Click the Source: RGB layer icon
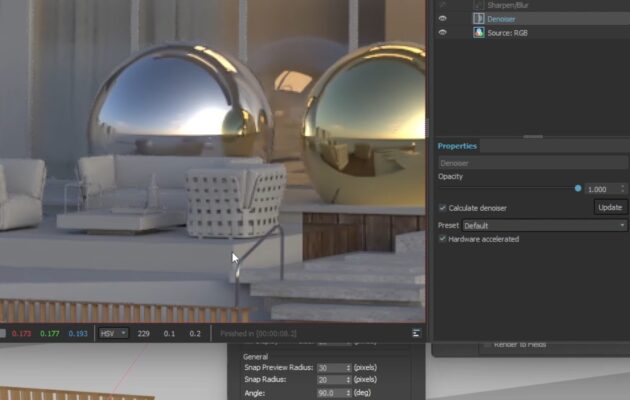 coord(478,33)
